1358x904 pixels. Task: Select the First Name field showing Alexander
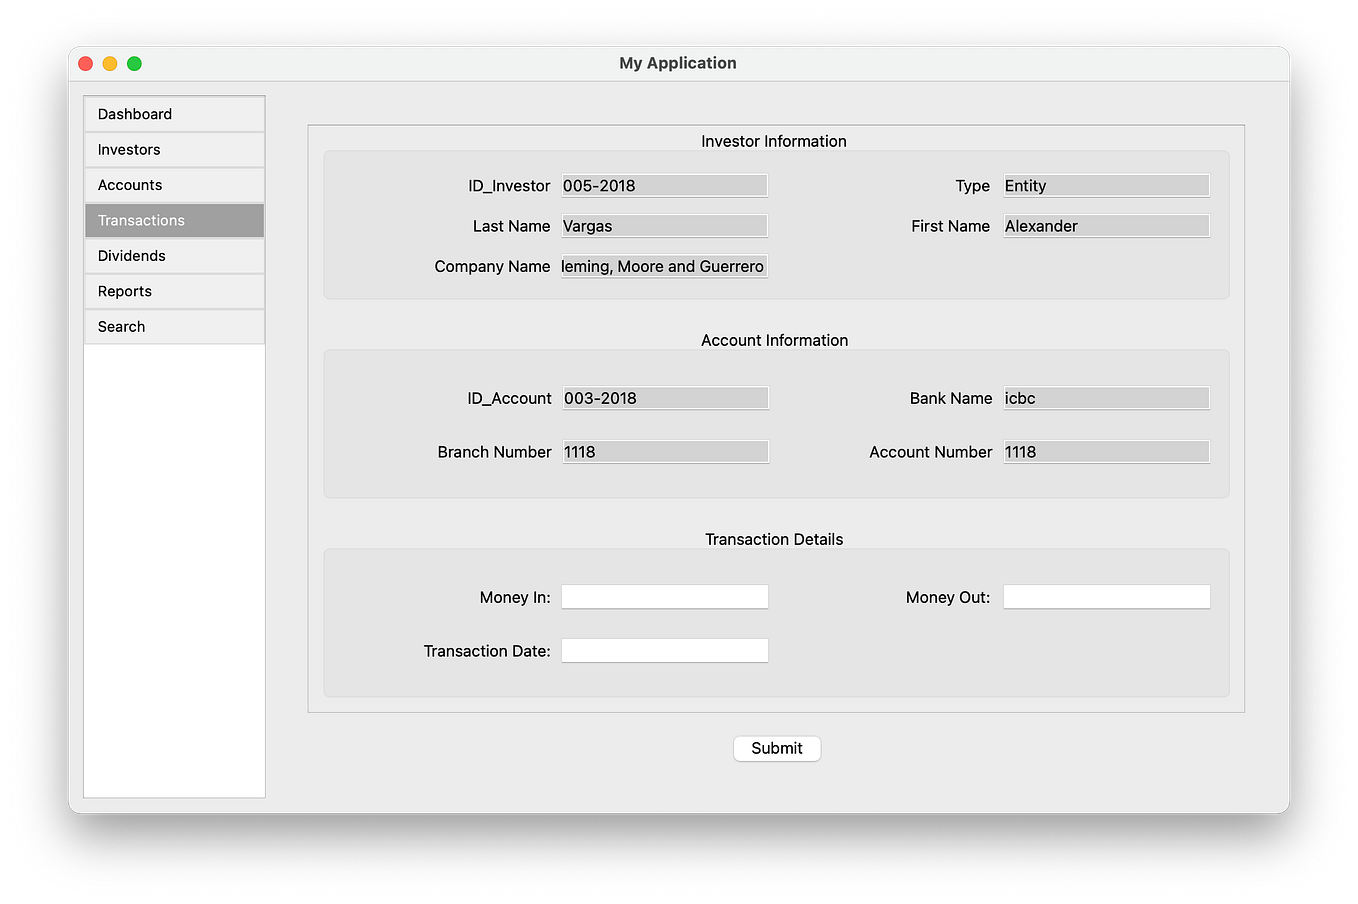pos(1106,226)
